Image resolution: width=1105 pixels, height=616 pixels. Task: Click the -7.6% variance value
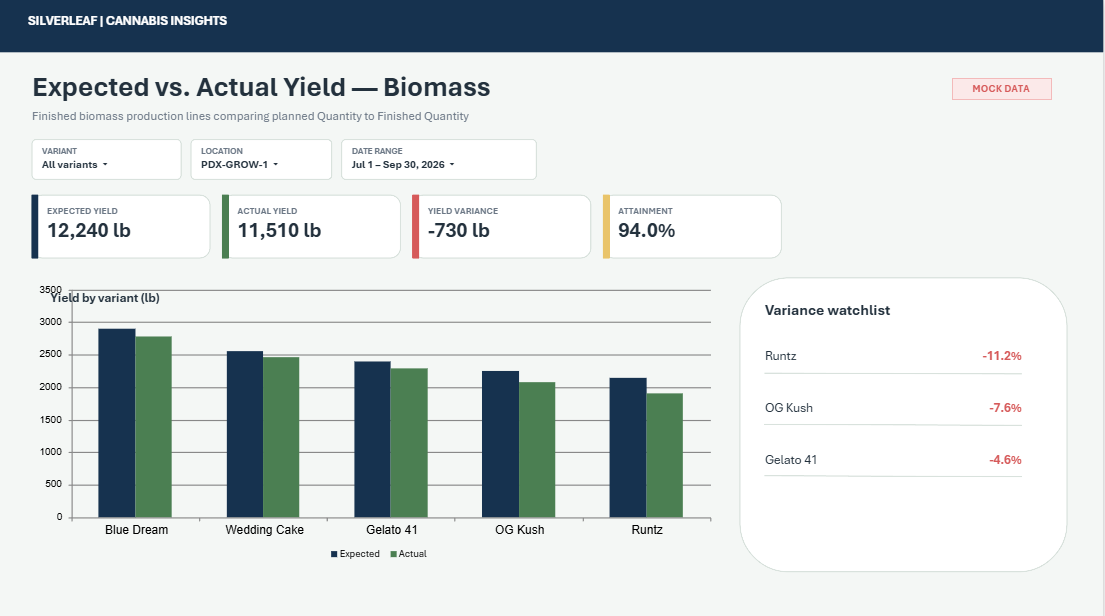(1005, 408)
